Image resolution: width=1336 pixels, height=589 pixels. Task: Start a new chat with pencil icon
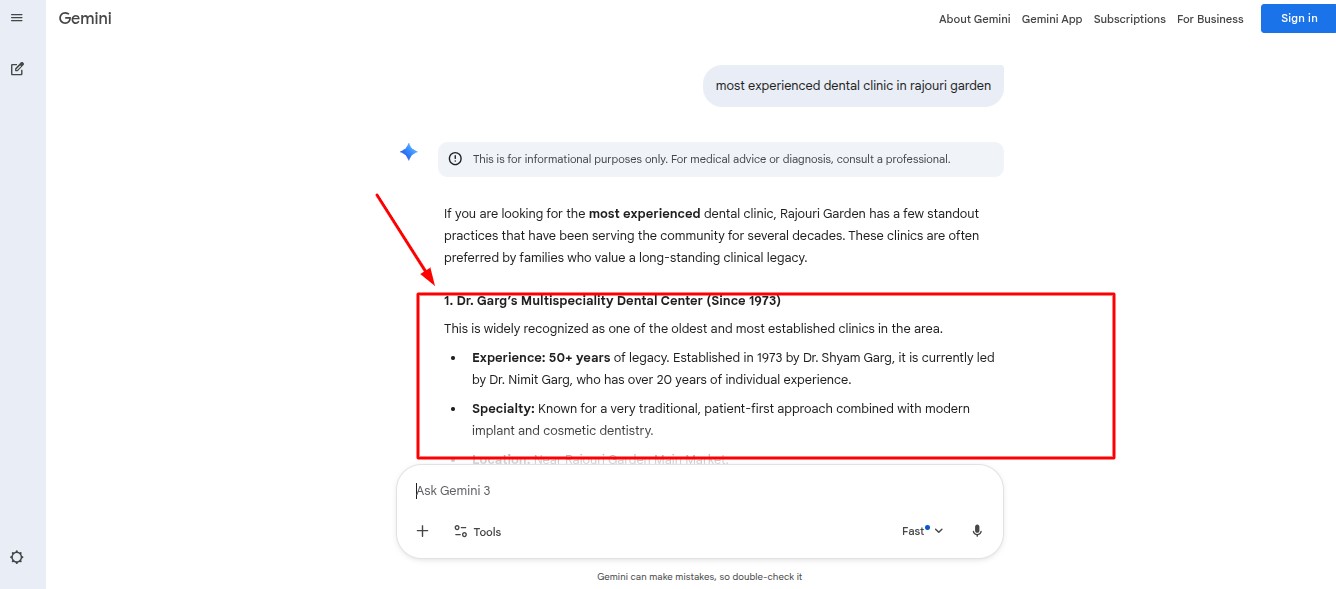coord(17,69)
